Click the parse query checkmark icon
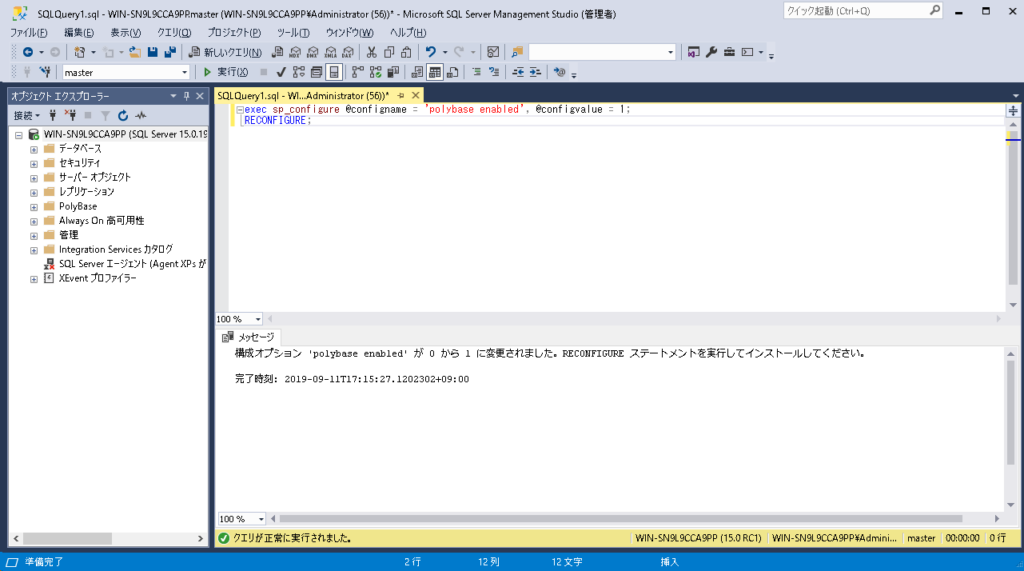 tap(281, 72)
